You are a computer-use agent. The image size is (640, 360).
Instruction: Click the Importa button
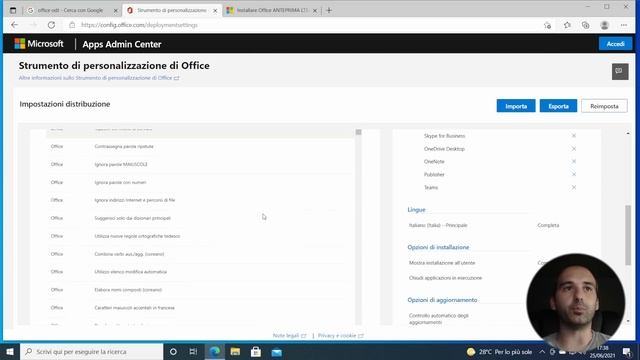tap(516, 106)
